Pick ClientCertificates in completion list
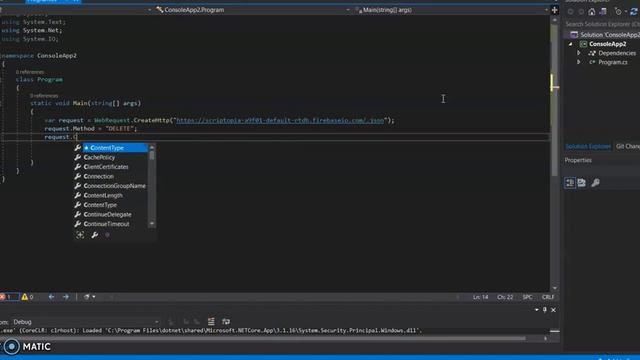 (106, 167)
